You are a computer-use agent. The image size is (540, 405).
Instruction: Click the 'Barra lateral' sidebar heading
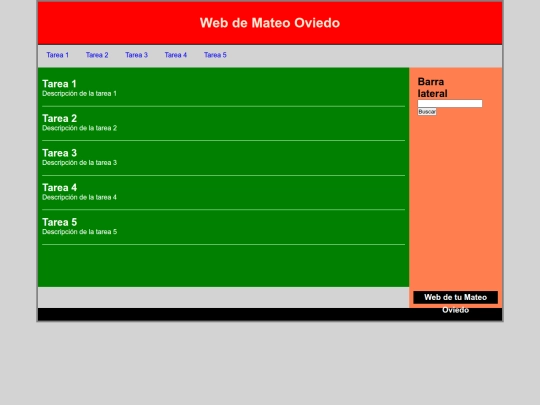(433, 87)
